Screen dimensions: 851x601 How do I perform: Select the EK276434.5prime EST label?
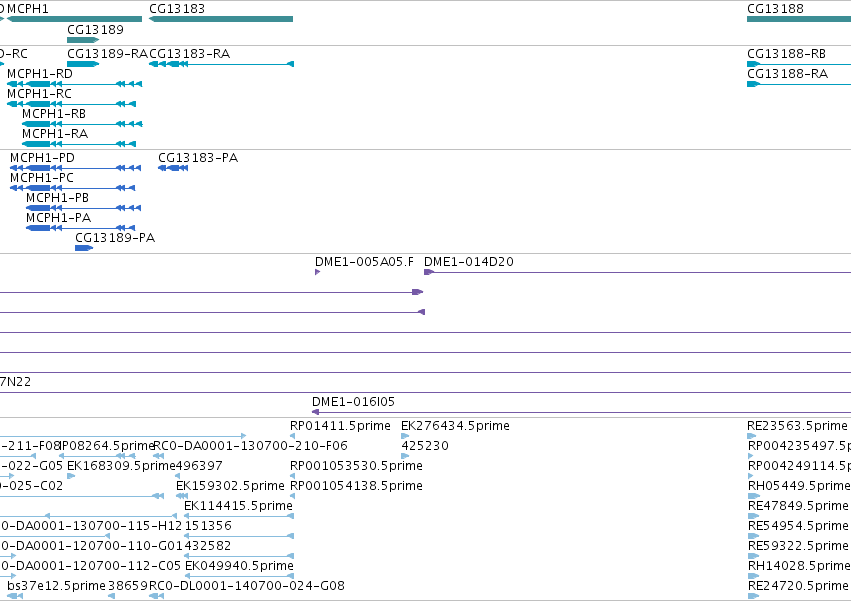[455, 426]
